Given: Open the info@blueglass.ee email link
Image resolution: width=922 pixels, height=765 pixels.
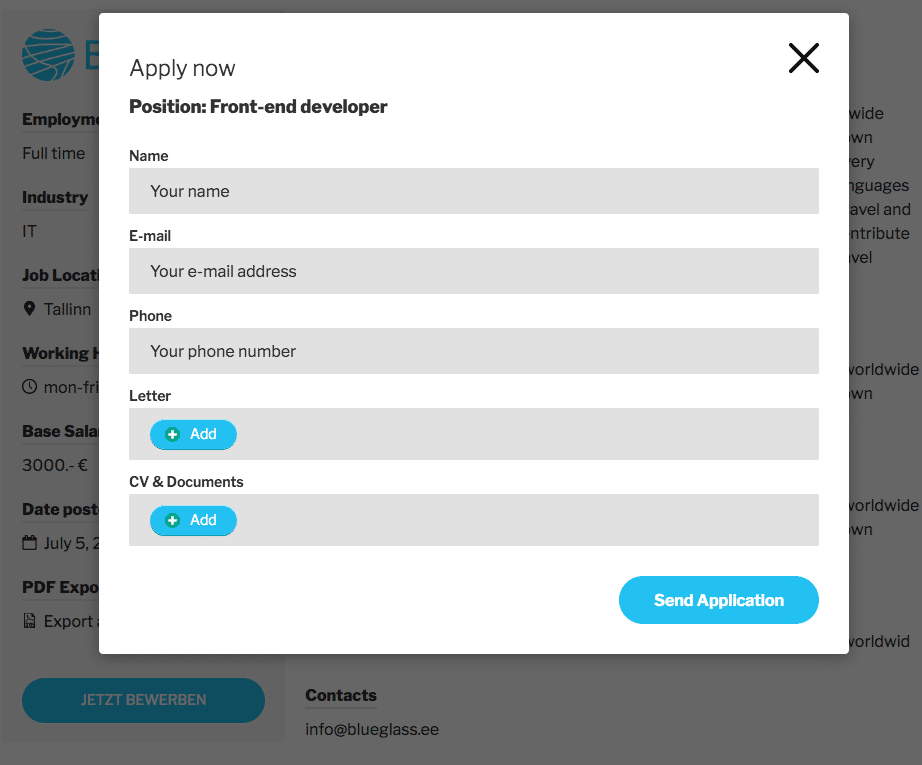Looking at the screenshot, I should point(372,730).
